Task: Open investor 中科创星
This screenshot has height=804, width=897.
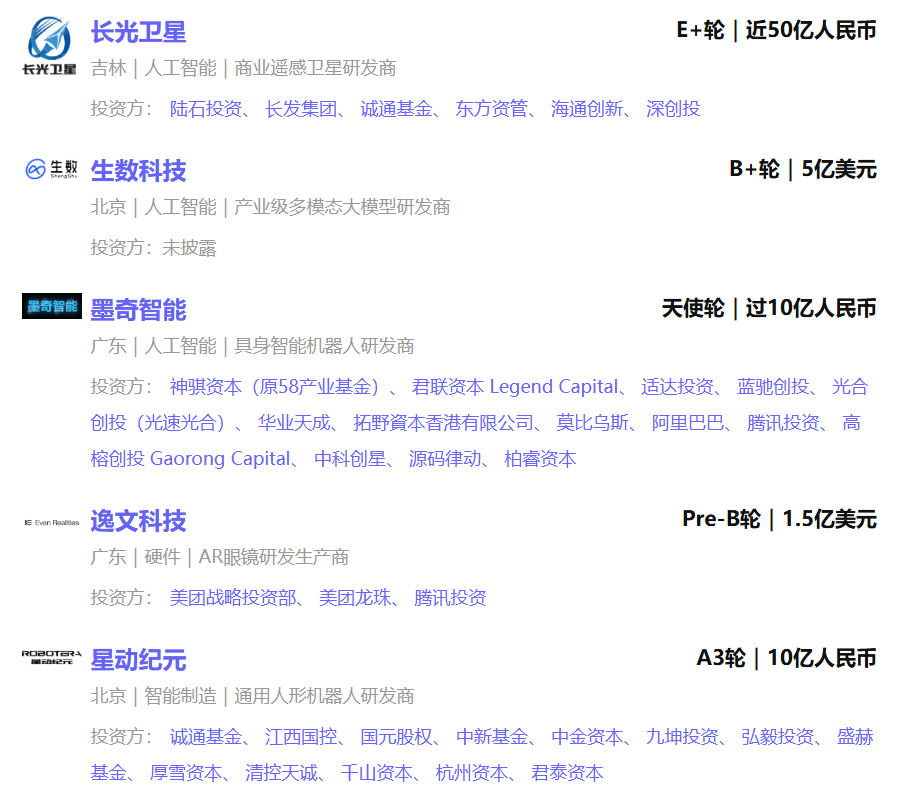Action: pyautogui.click(x=350, y=459)
